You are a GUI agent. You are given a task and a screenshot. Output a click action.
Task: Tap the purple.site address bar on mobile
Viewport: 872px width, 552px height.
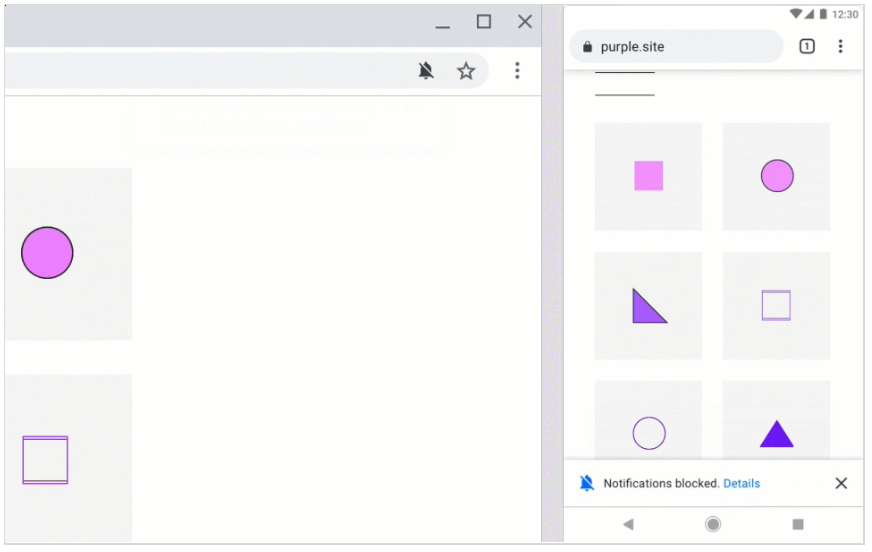click(x=676, y=47)
